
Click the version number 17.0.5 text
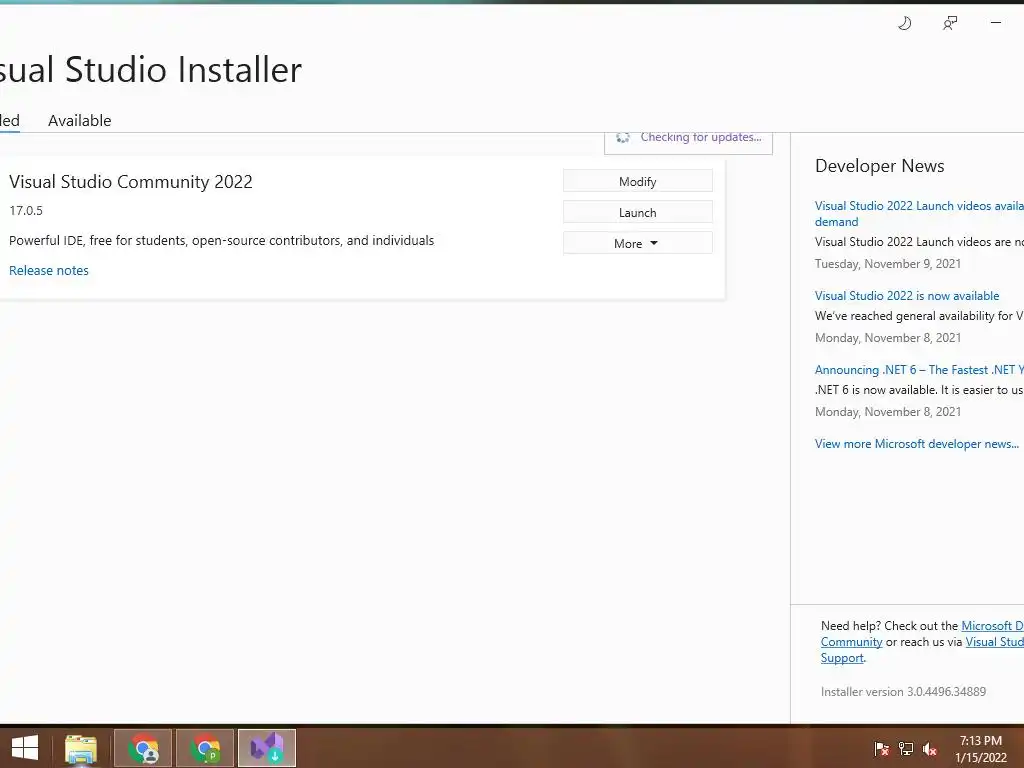pos(26,210)
